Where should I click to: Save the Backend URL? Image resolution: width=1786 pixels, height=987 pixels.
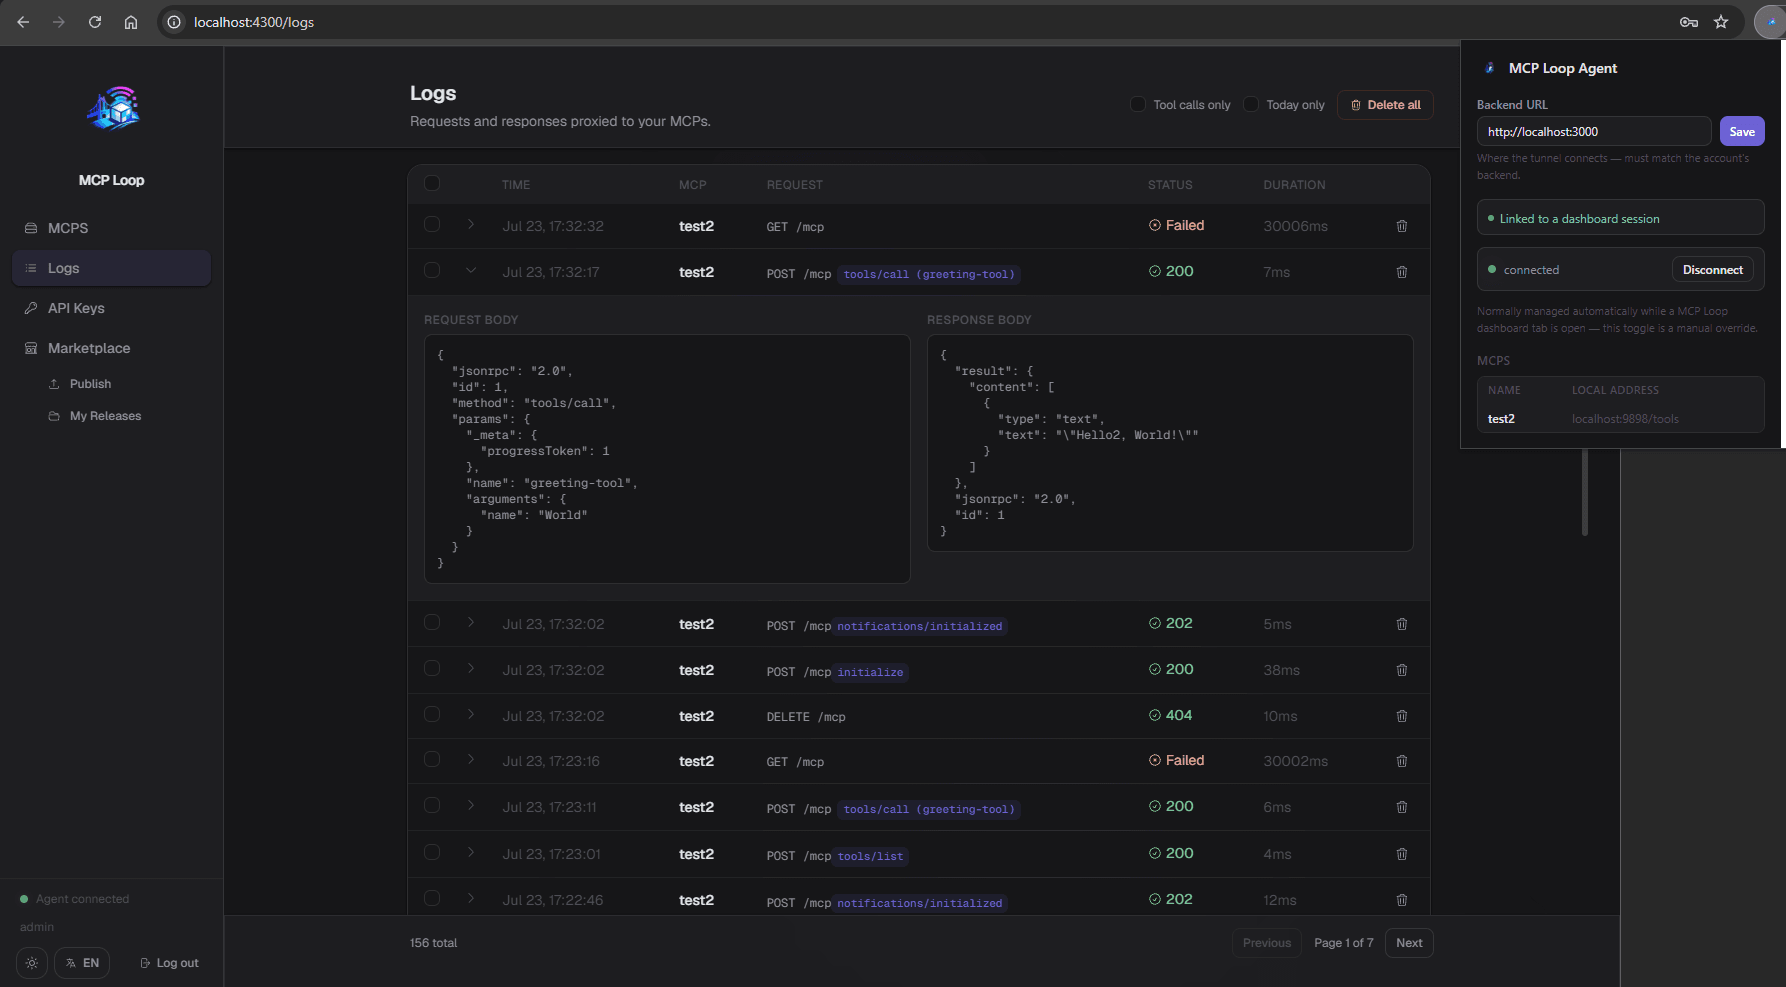(1742, 131)
